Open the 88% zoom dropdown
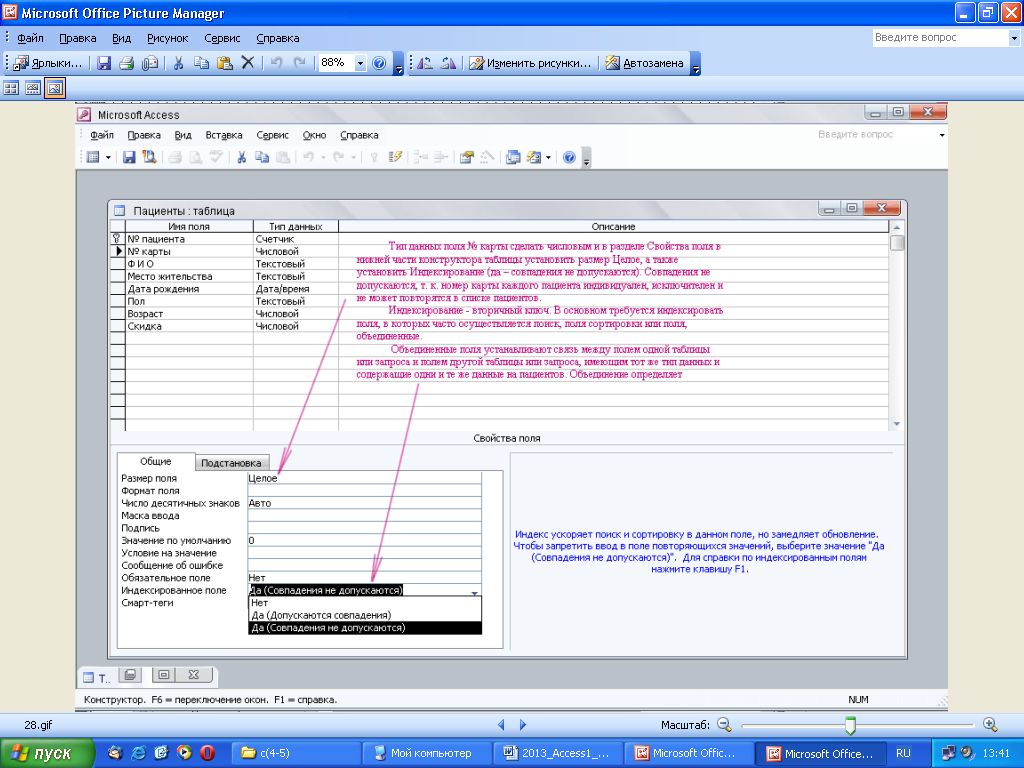 pyautogui.click(x=360, y=63)
